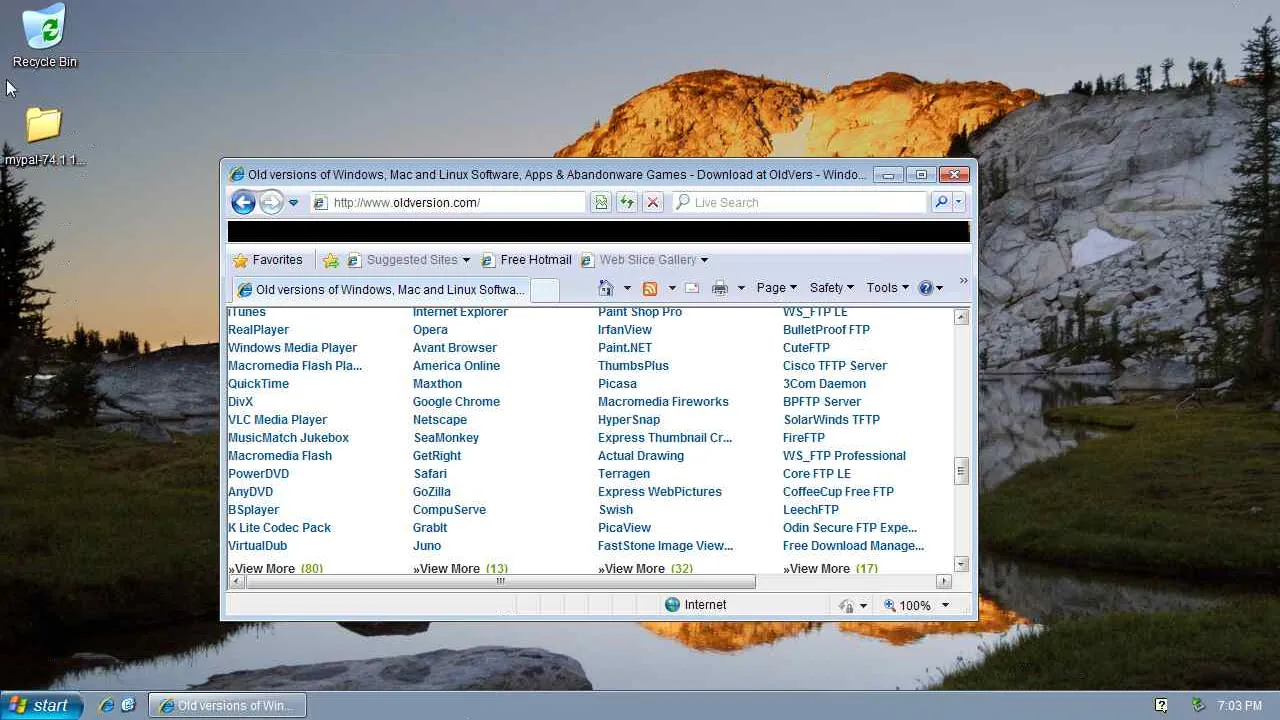Viewport: 1280px width, 720px height.
Task: Select the Old versions of Win taskbar button
Action: coord(227,706)
